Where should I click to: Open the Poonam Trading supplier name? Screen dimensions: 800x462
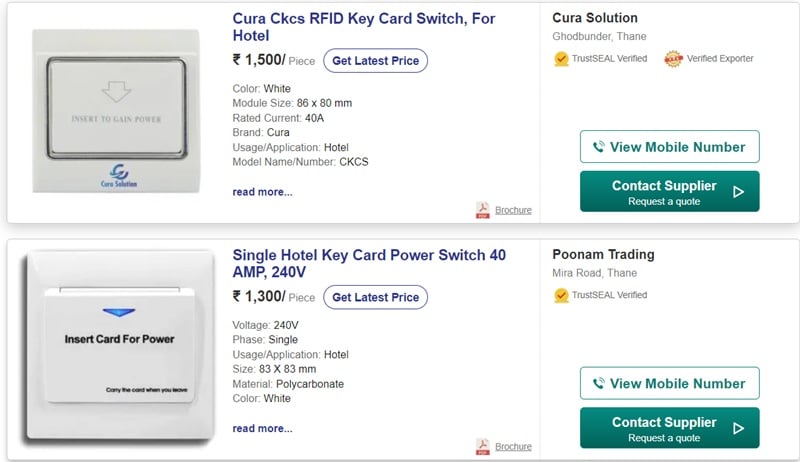[x=603, y=255]
